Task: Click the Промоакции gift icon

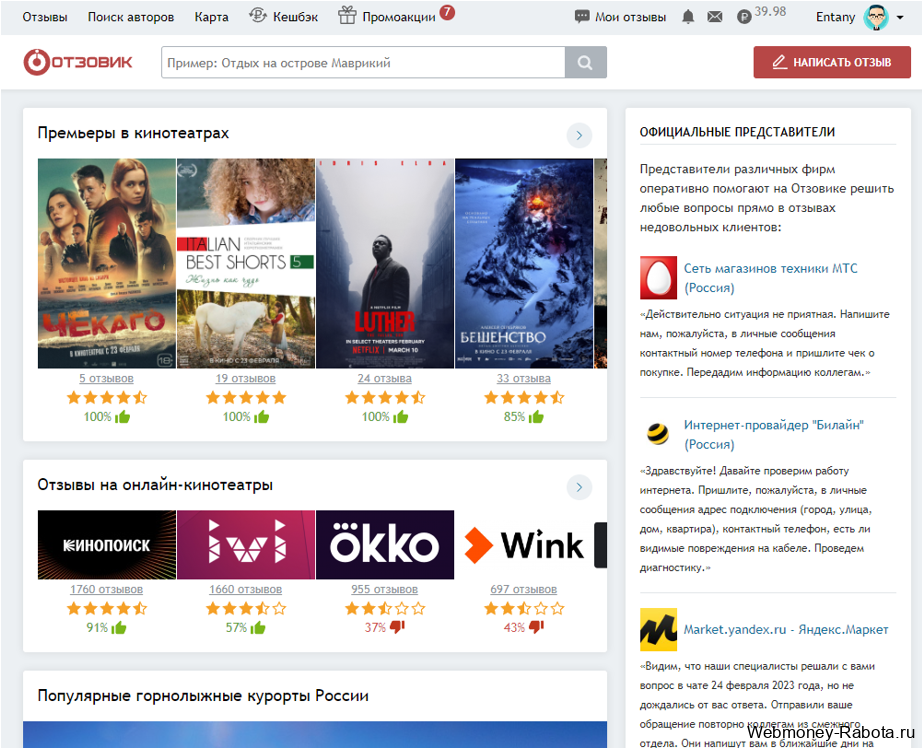Action: (x=347, y=15)
